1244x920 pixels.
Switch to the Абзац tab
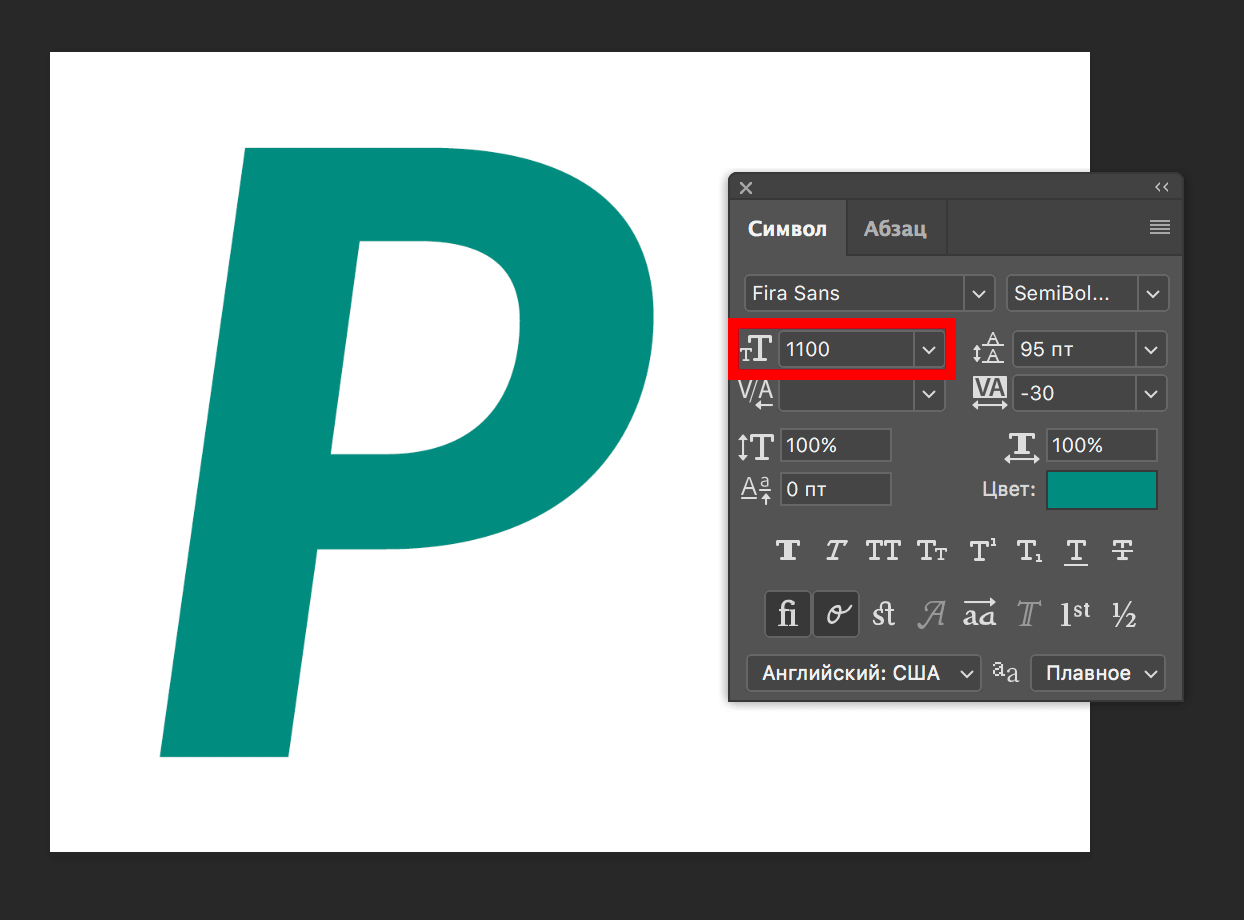click(x=895, y=229)
